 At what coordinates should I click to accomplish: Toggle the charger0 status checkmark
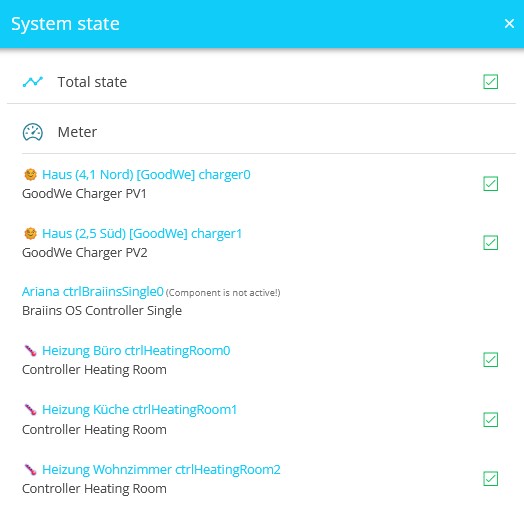(x=491, y=183)
